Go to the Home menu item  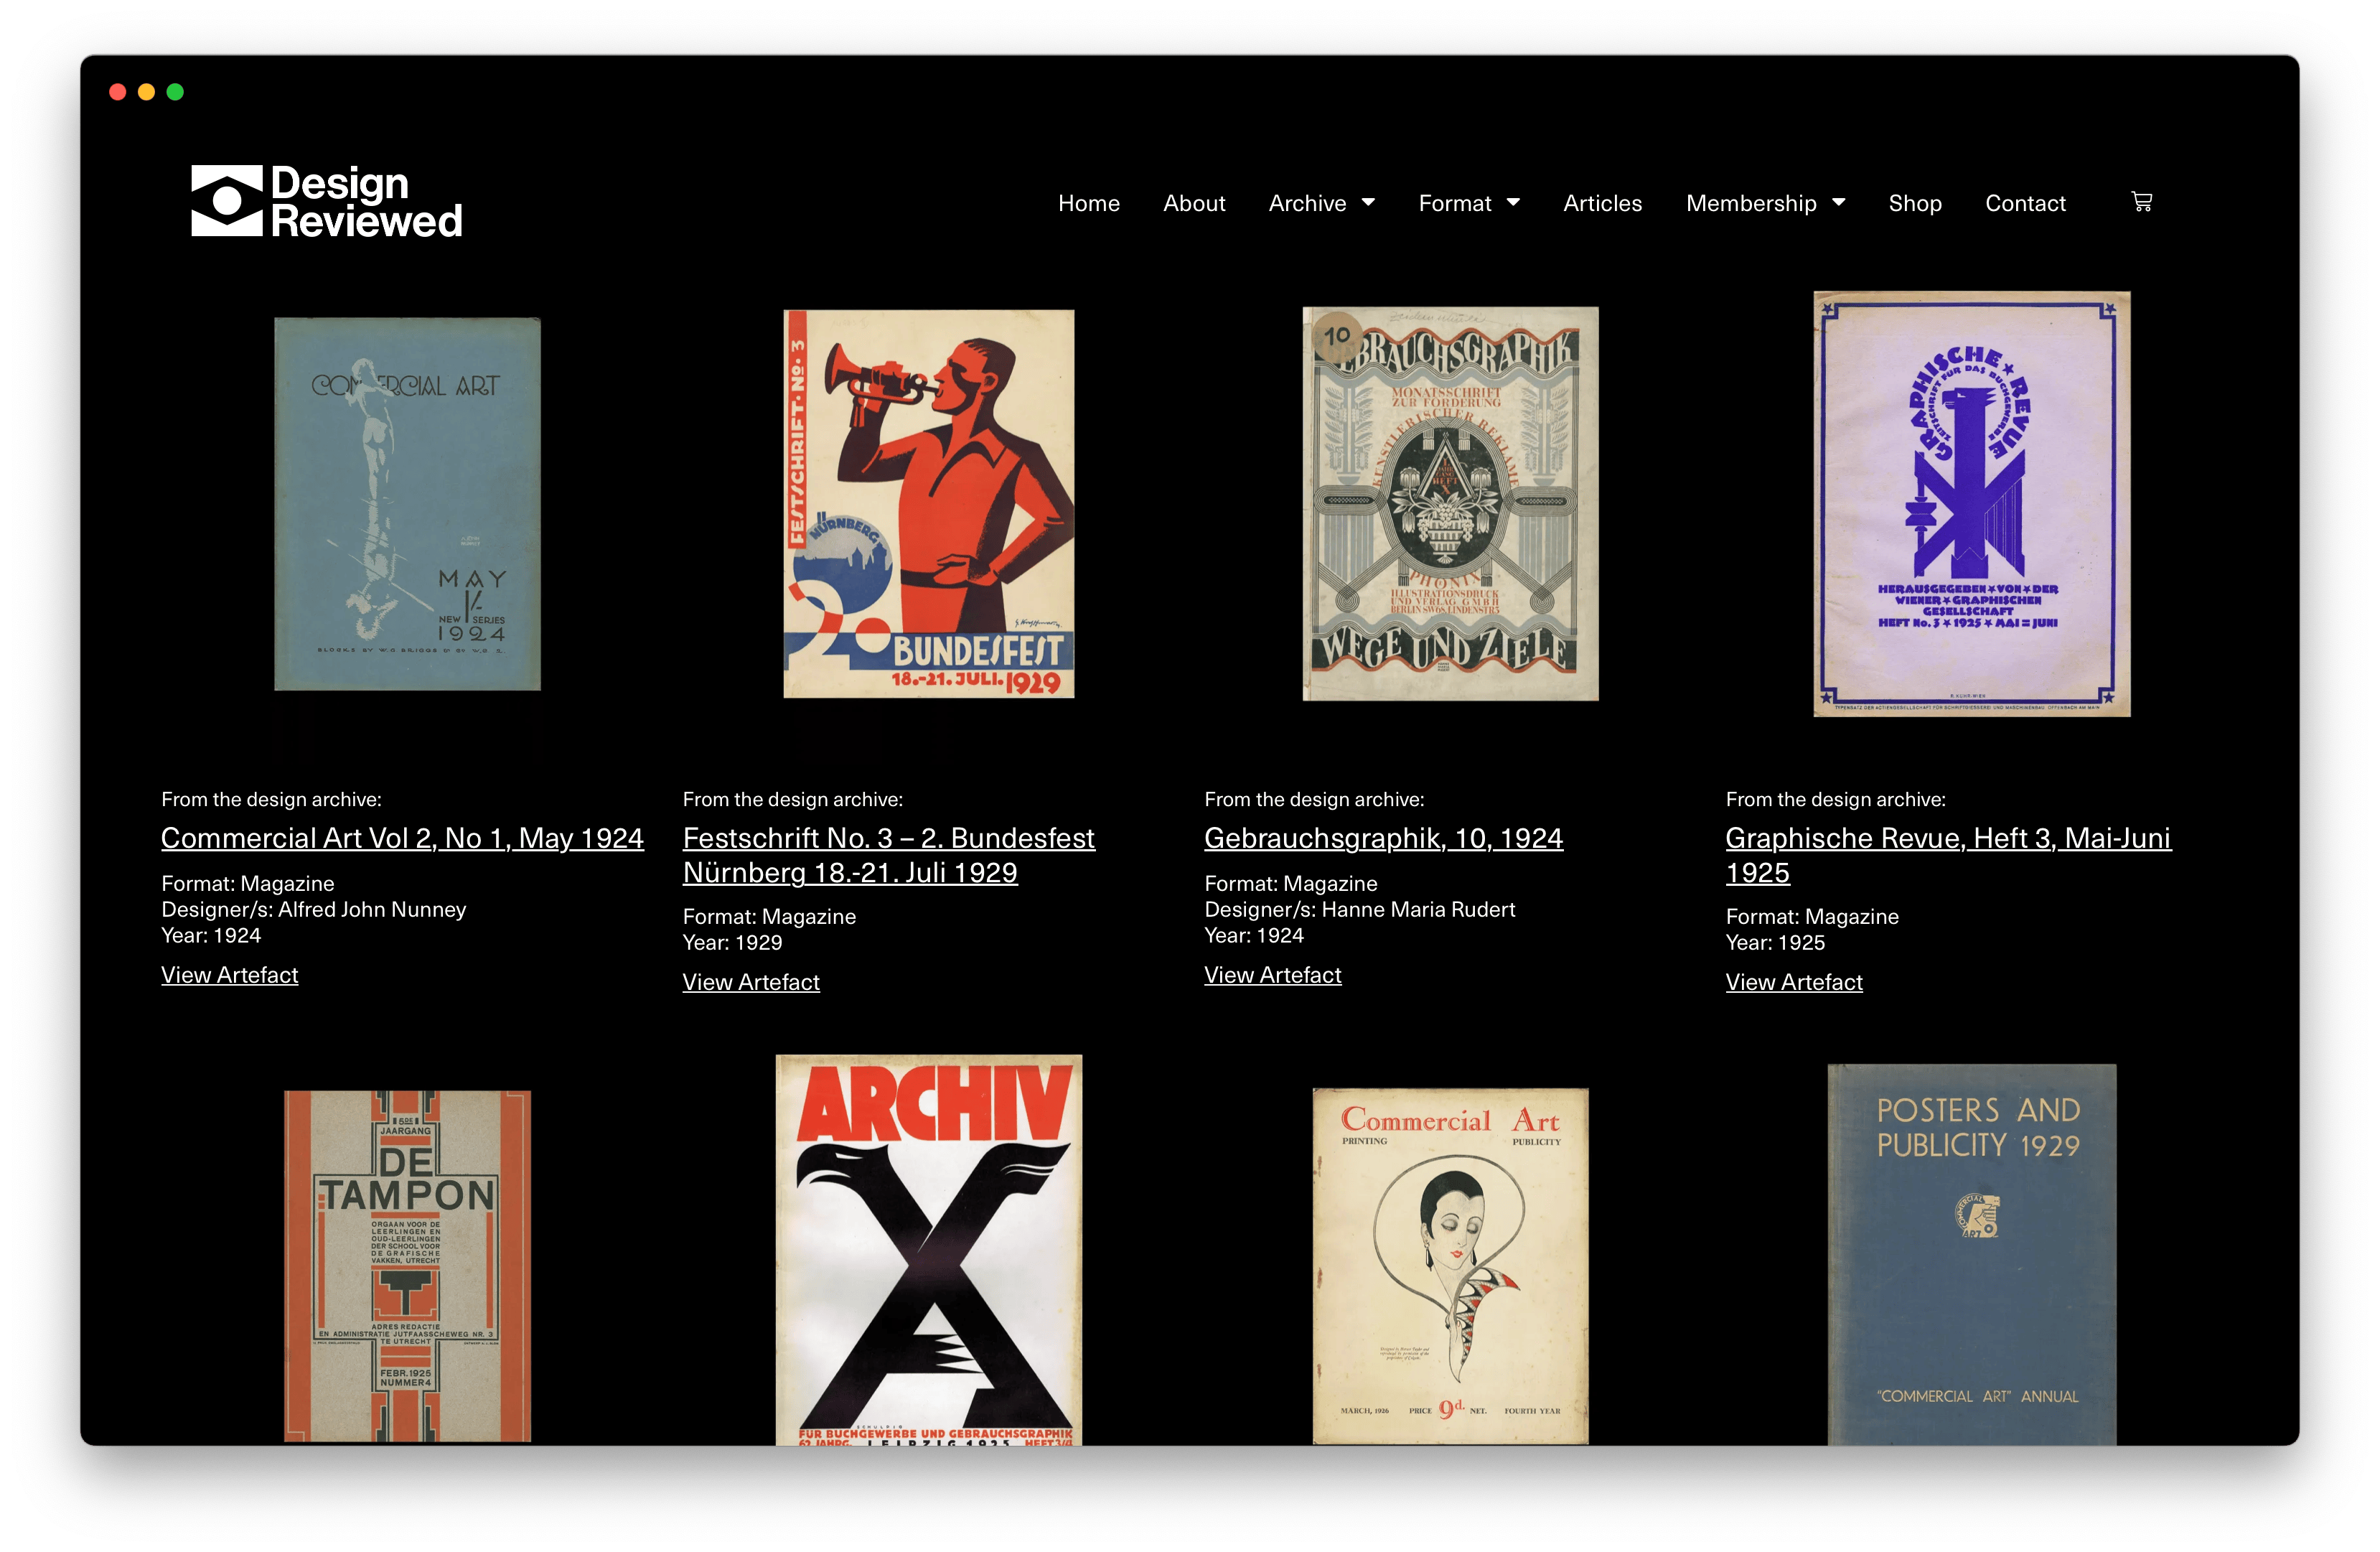point(1088,203)
